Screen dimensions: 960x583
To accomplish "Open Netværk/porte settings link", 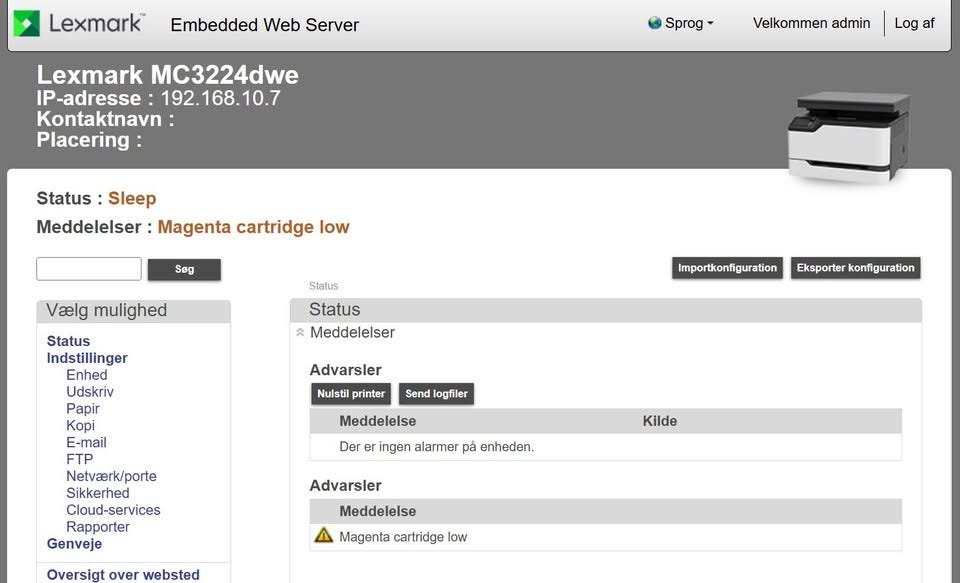I will [x=111, y=476].
